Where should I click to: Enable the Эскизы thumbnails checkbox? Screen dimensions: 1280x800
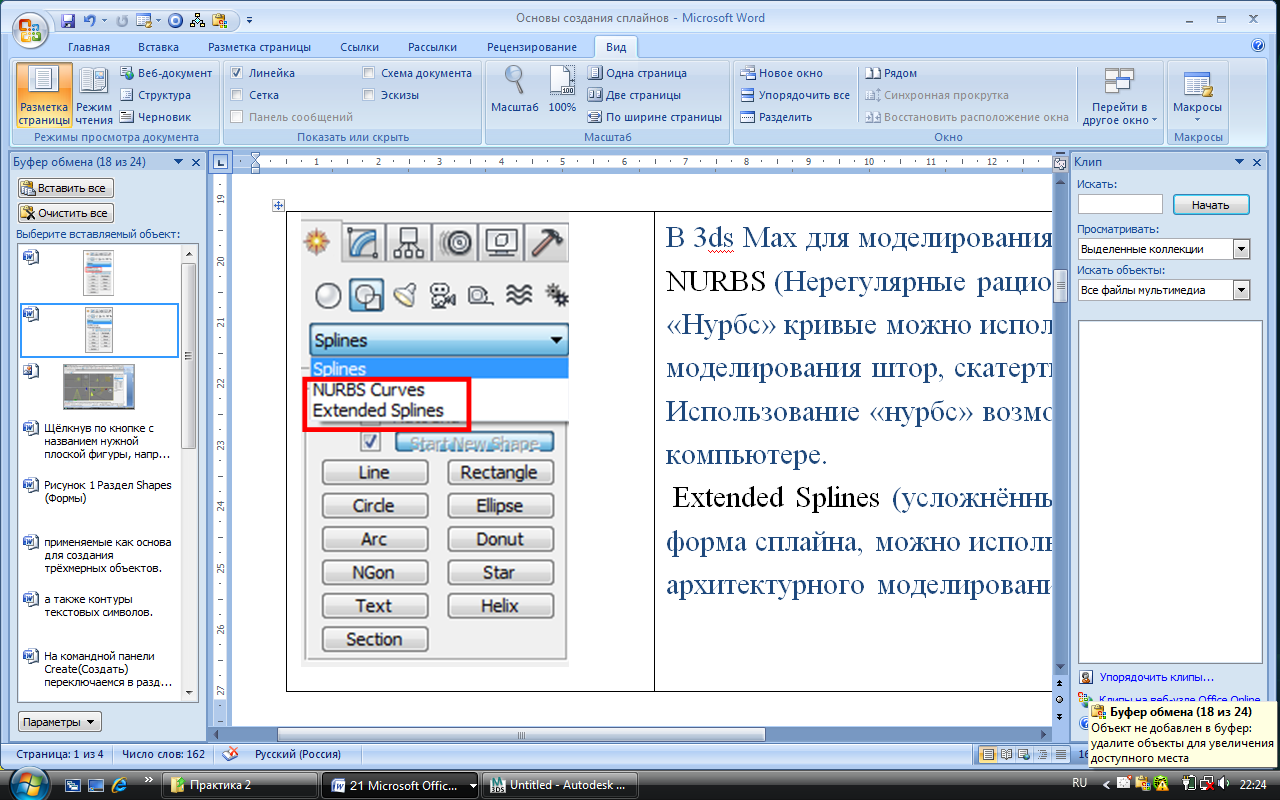369,95
